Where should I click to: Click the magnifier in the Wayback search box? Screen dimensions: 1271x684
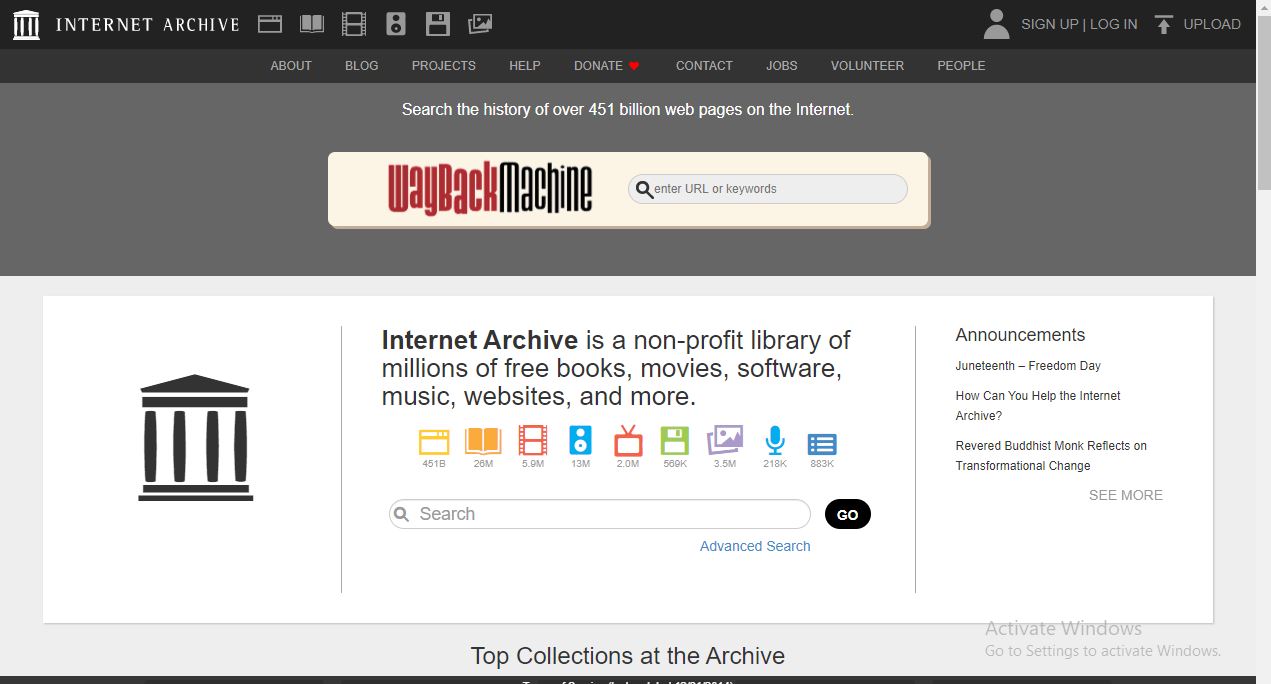645,189
